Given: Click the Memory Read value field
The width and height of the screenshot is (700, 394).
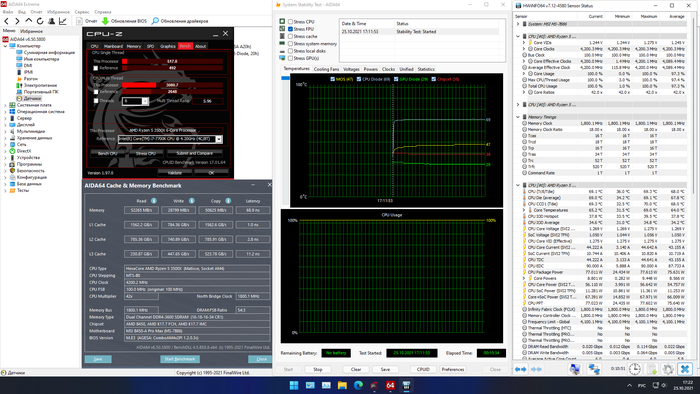Looking at the screenshot, I should 141,210.
